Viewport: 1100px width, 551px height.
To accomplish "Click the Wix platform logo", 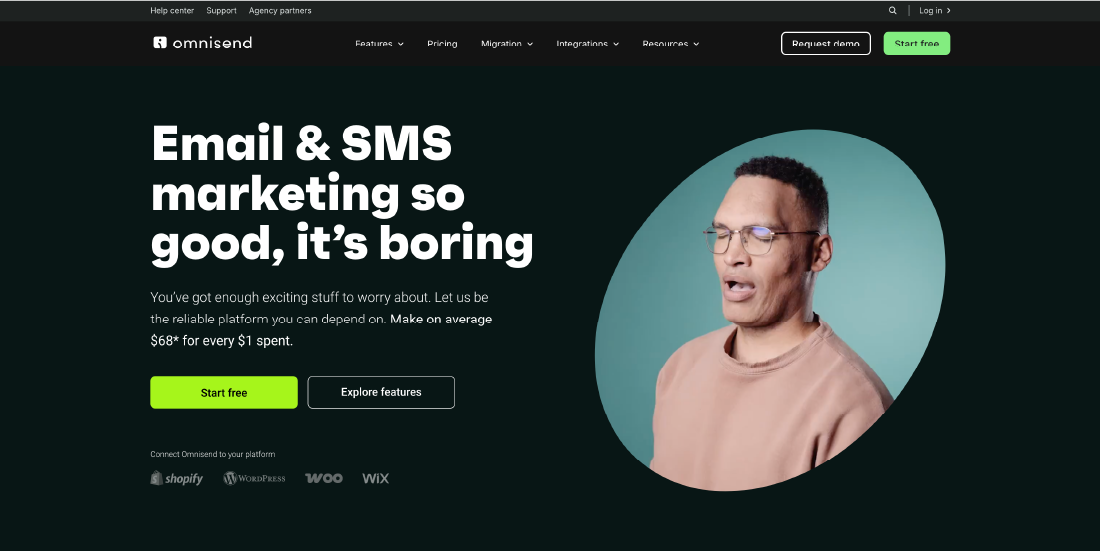I will coord(375,478).
